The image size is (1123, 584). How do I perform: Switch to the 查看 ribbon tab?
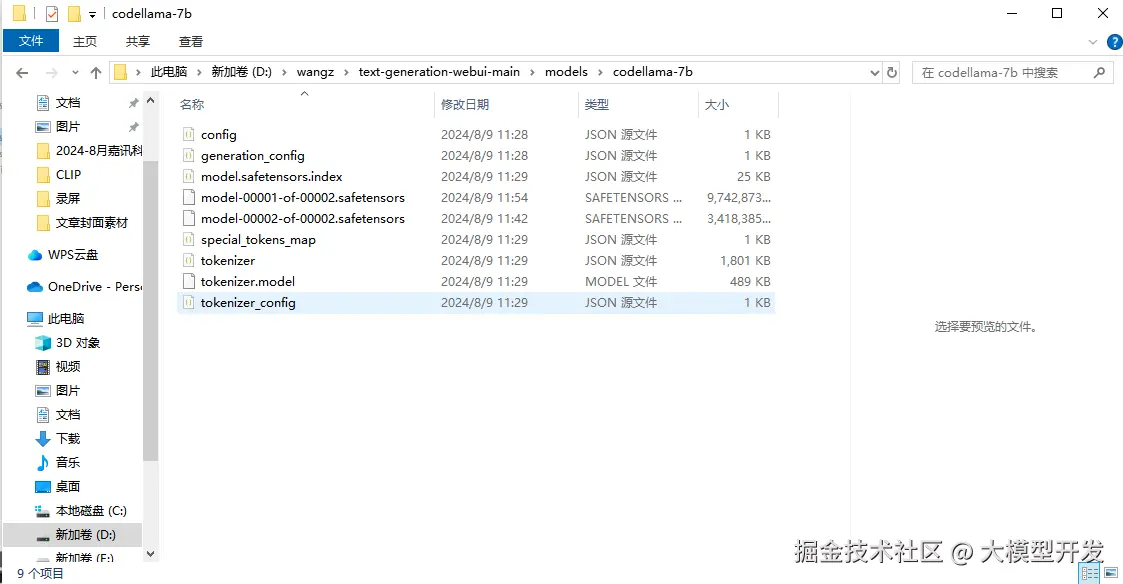[191, 41]
